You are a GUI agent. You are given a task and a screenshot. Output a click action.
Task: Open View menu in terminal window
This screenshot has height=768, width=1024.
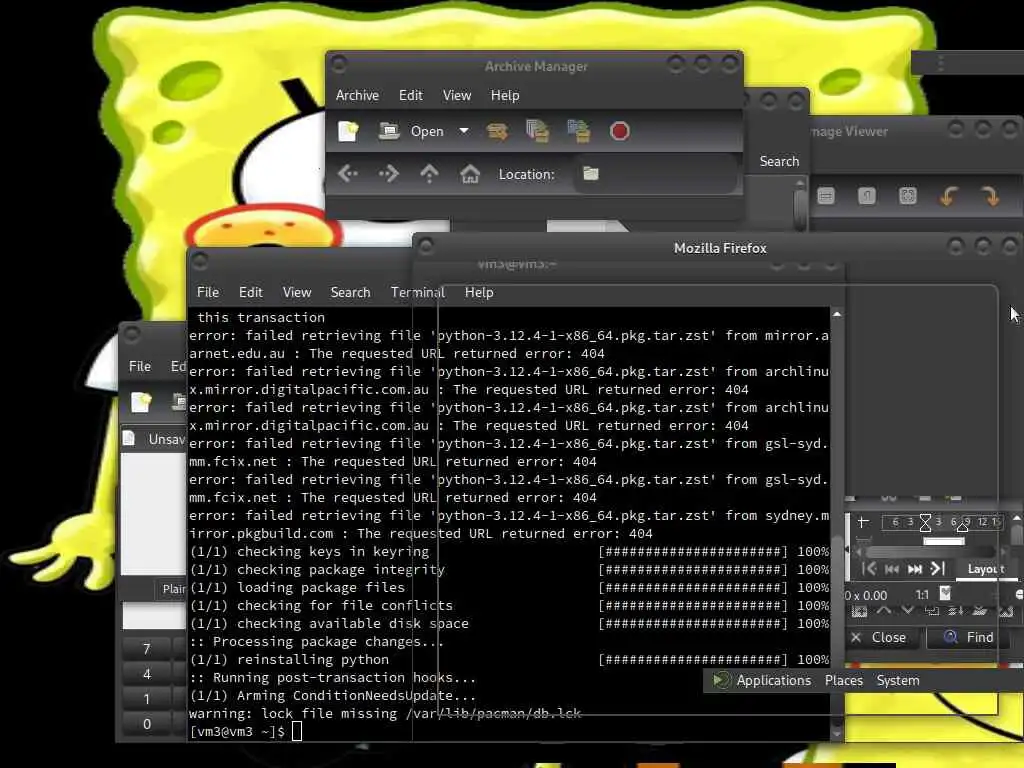point(296,293)
